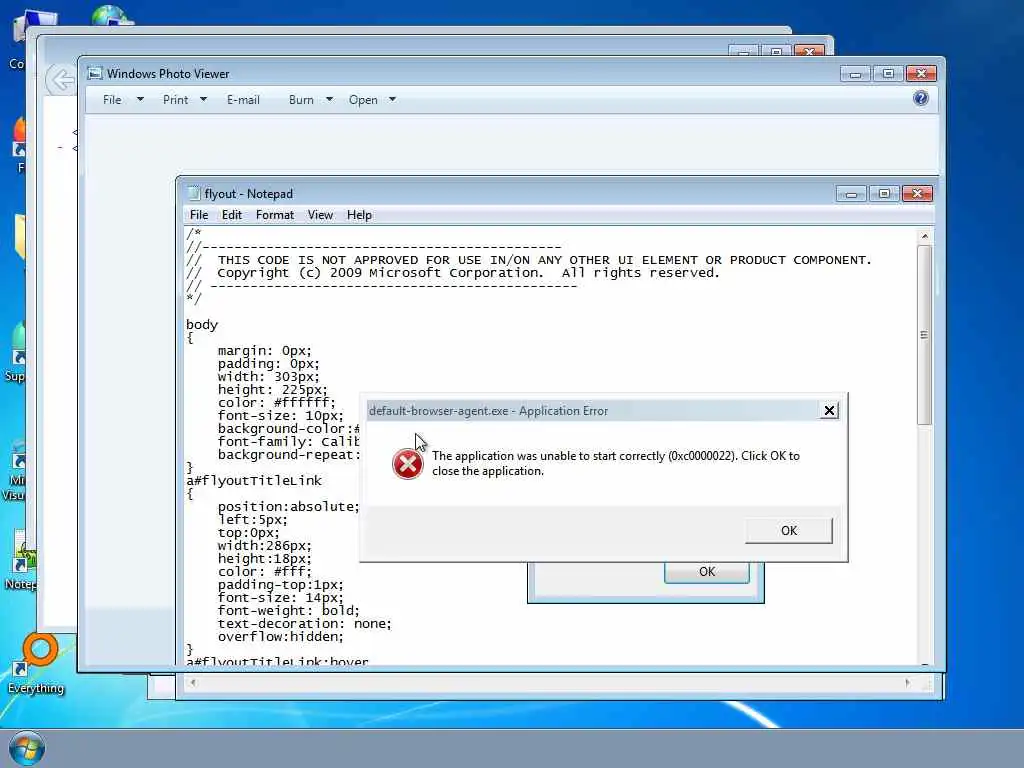Open the Notepad Format menu
The image size is (1024, 768).
(274, 215)
